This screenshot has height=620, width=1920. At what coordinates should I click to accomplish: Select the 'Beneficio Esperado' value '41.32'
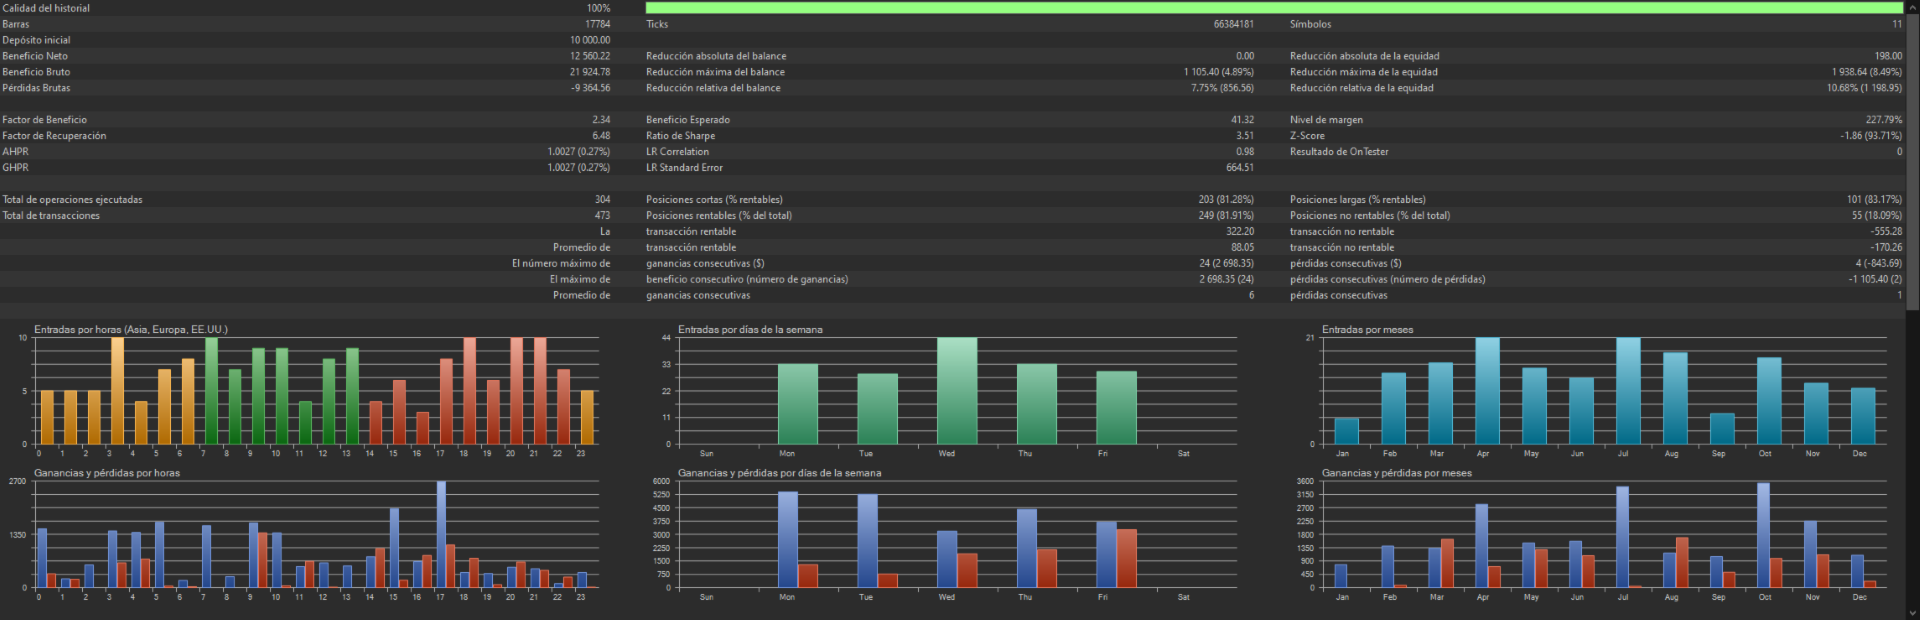pos(1242,120)
